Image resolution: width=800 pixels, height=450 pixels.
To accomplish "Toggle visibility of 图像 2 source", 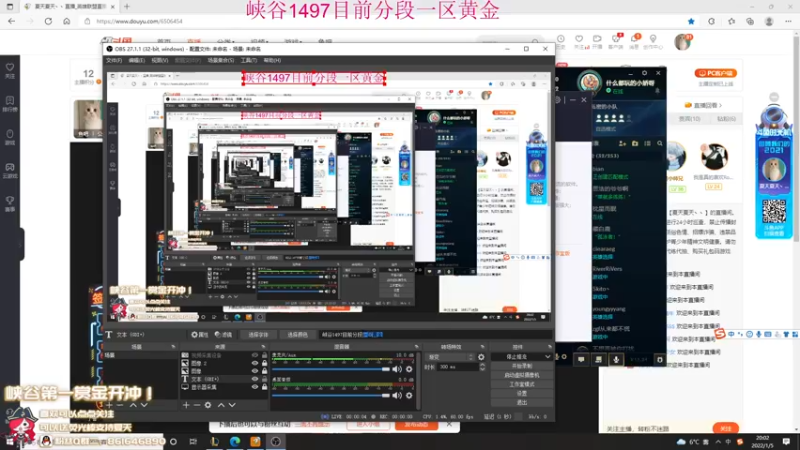I will 255,363.
